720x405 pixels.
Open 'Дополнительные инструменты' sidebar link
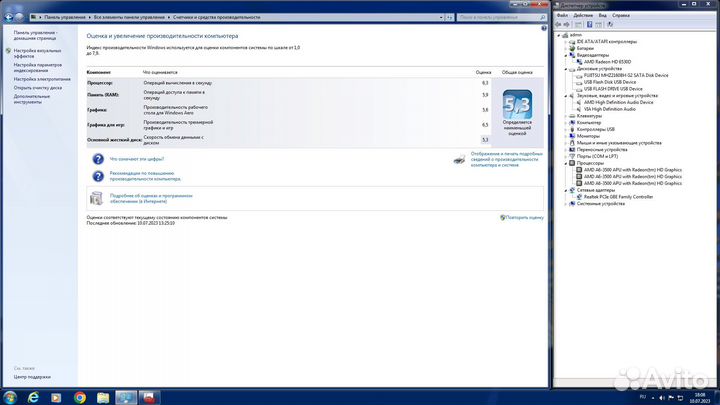click(32, 99)
